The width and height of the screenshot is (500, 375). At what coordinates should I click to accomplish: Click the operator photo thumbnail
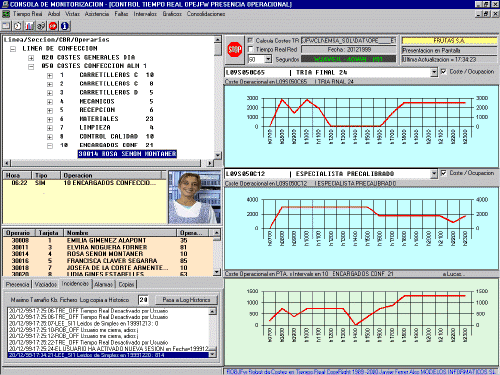(194, 197)
